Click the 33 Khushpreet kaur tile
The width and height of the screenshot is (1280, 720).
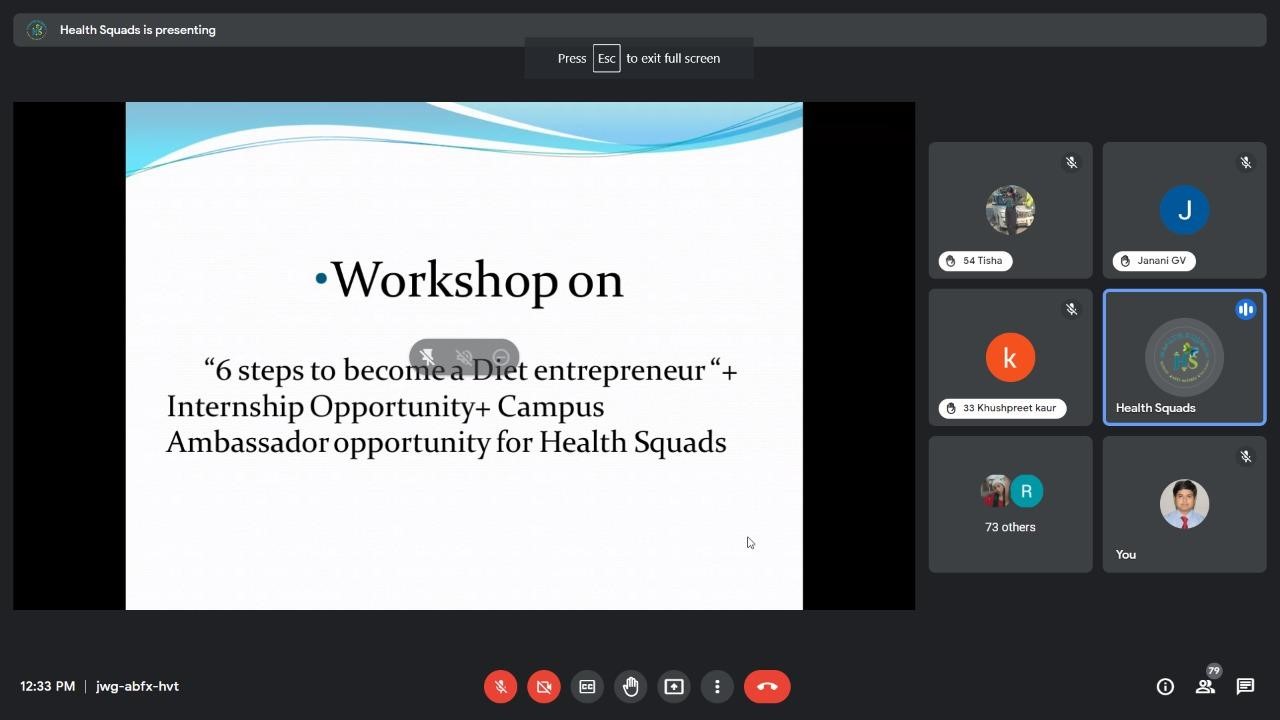click(1010, 357)
